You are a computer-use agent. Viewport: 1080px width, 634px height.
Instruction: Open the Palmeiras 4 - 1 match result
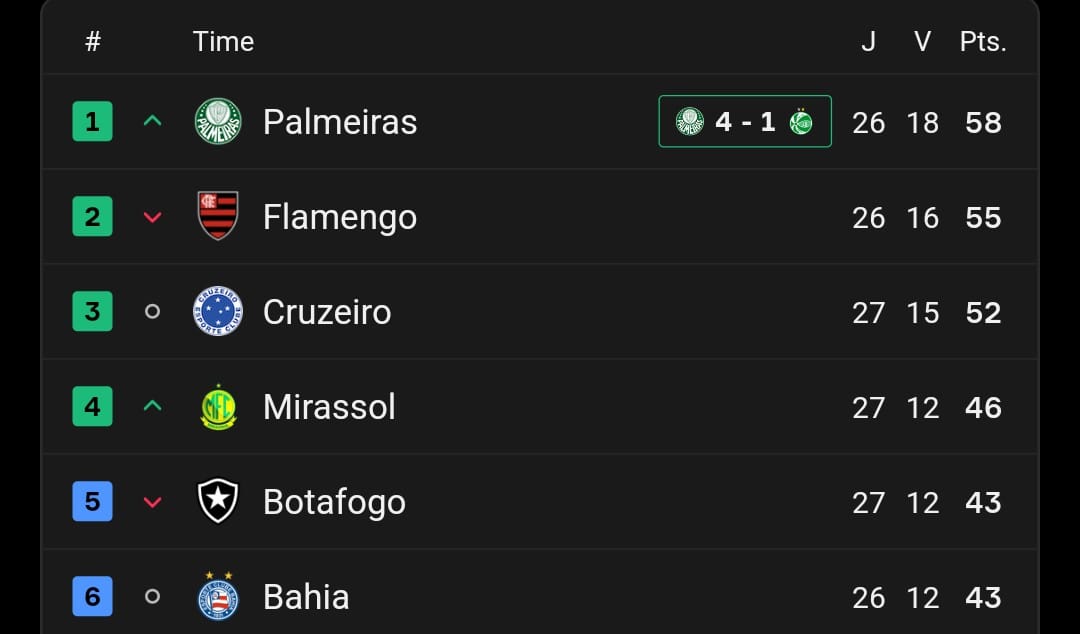pyautogui.click(x=745, y=122)
